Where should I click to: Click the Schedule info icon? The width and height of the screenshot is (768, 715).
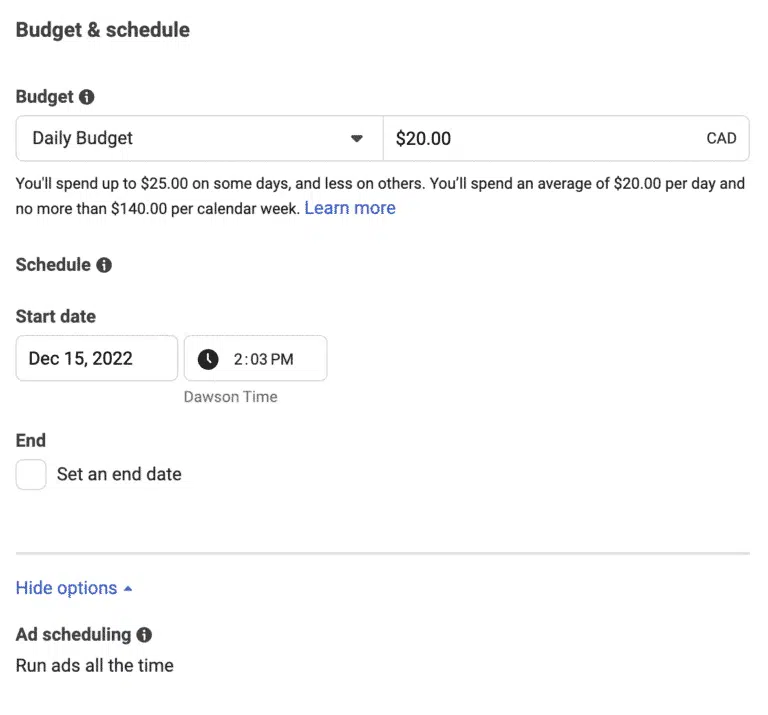(104, 265)
